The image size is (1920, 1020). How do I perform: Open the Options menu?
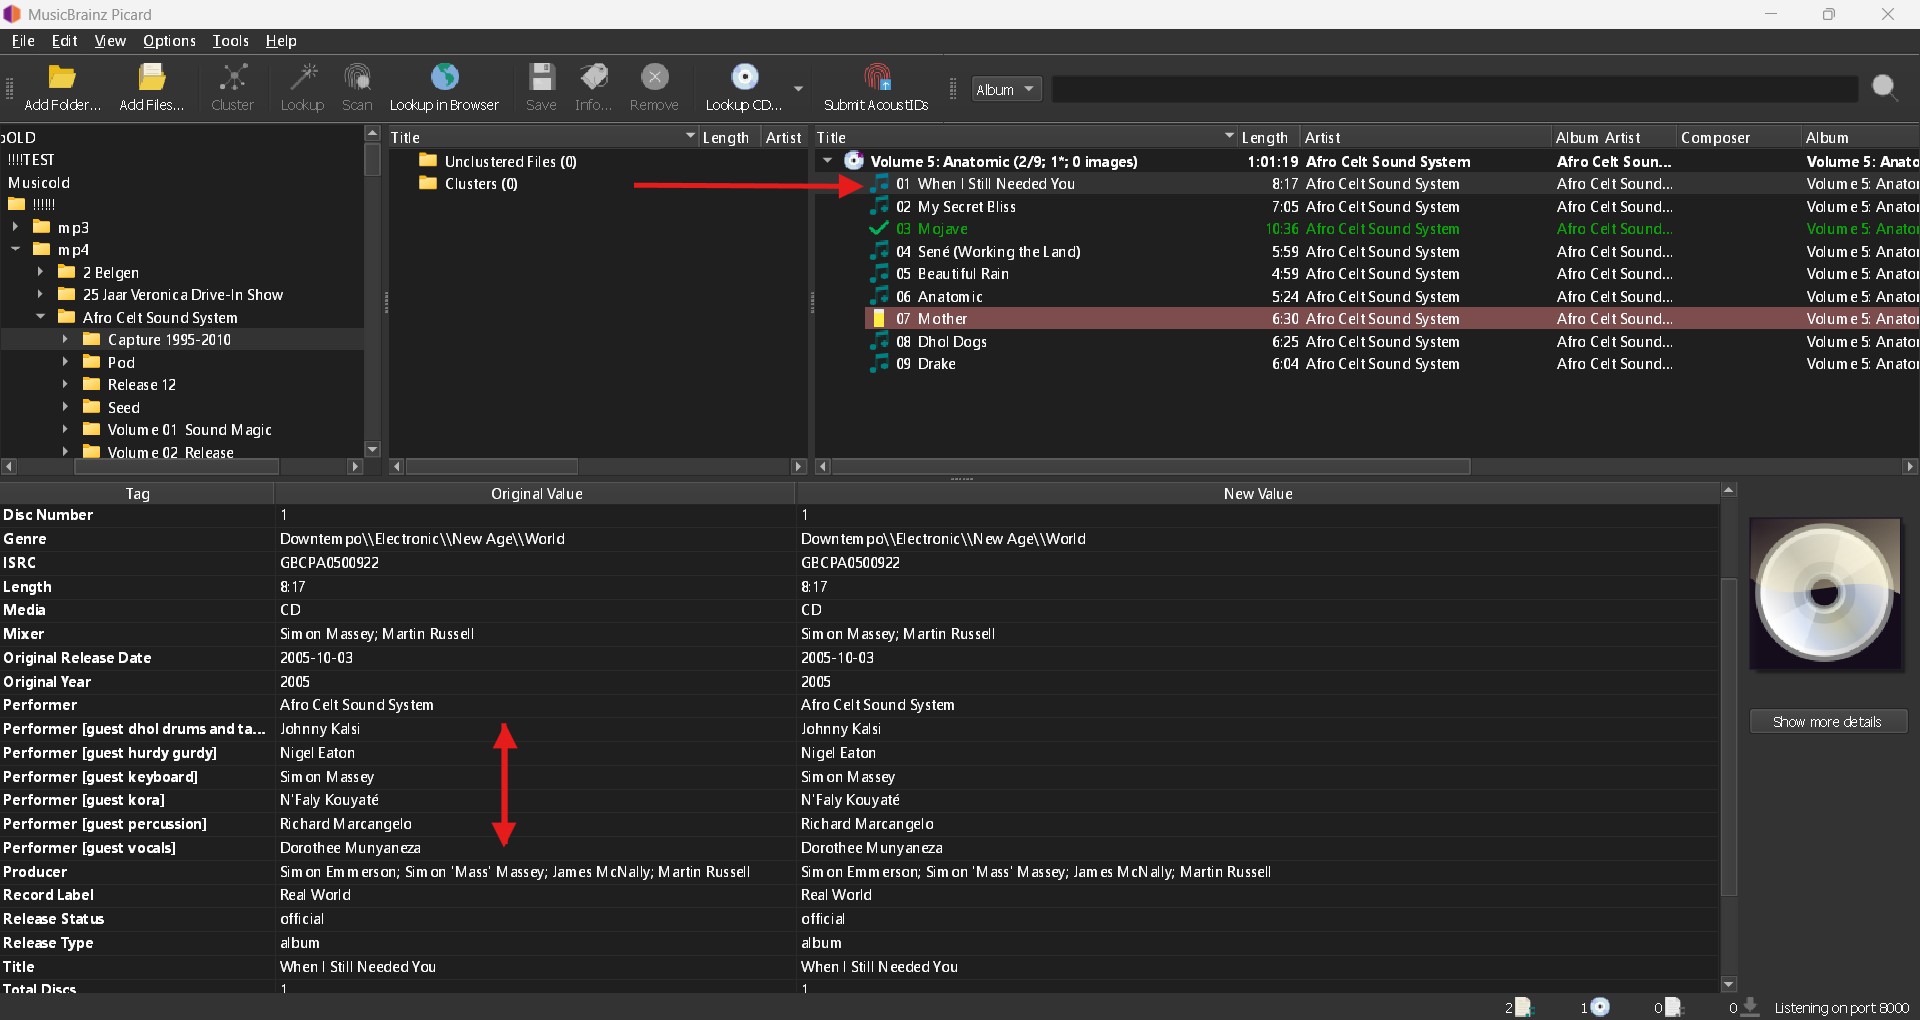[x=169, y=41]
